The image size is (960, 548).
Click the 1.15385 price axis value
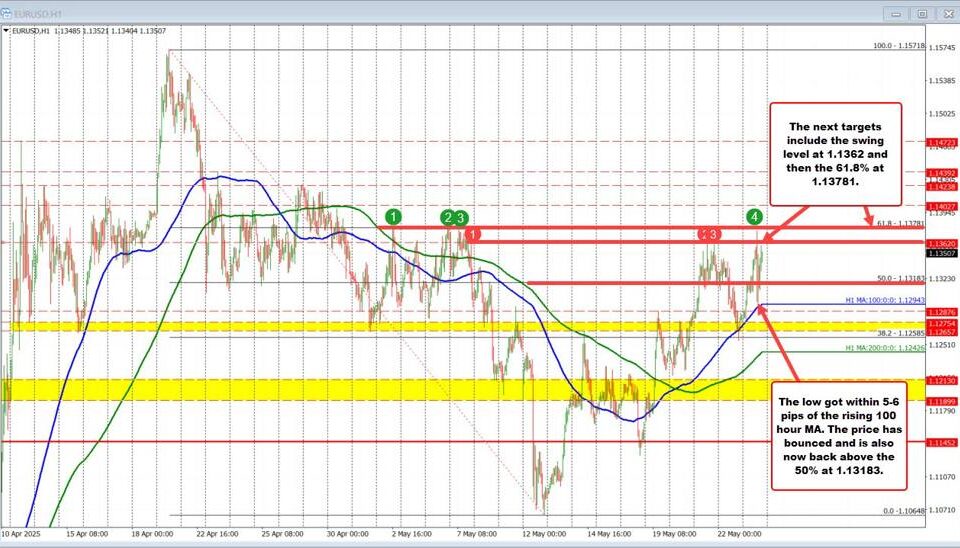tap(943, 81)
